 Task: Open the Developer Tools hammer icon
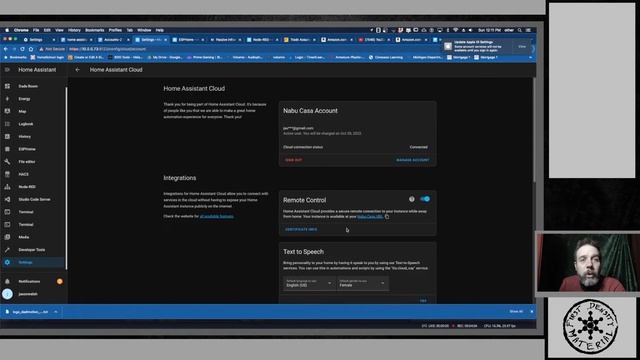coord(7,249)
